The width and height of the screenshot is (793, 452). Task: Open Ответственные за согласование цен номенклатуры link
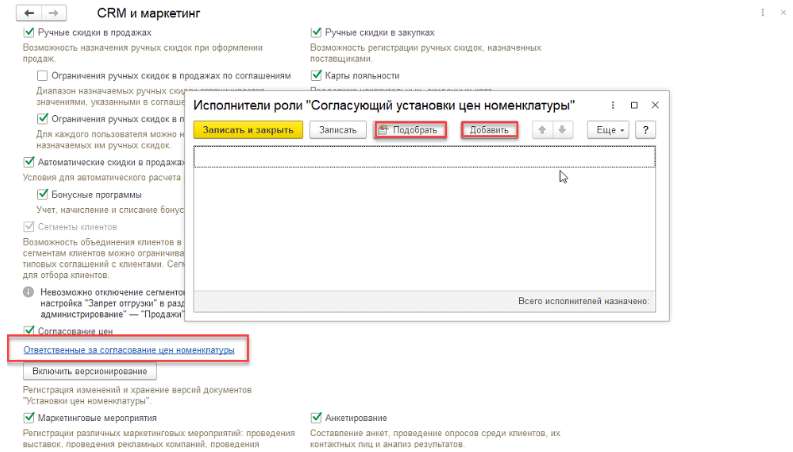[121, 350]
